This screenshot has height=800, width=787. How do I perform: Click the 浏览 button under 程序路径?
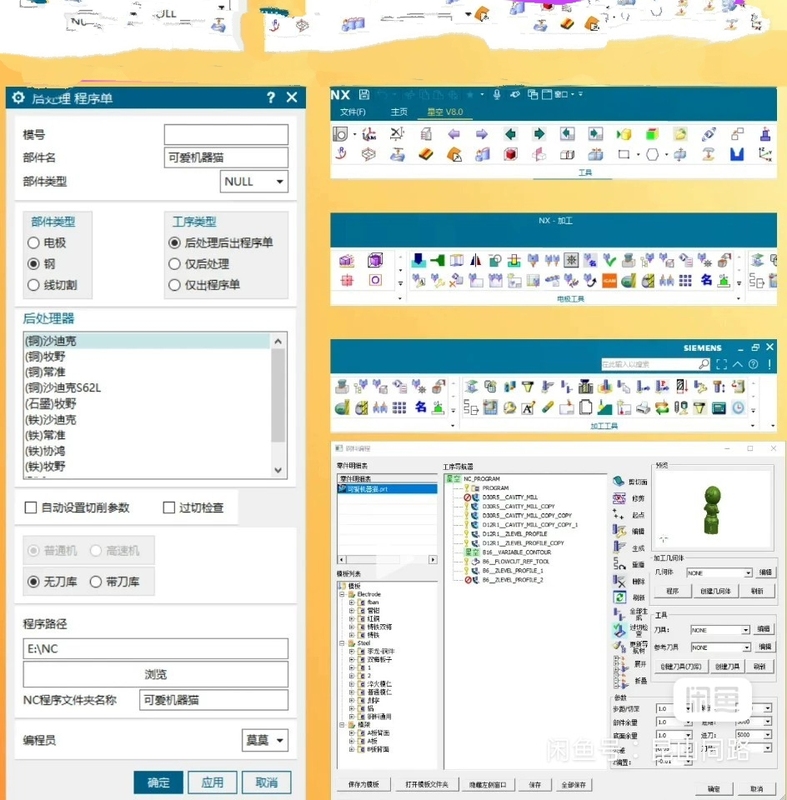(x=156, y=674)
